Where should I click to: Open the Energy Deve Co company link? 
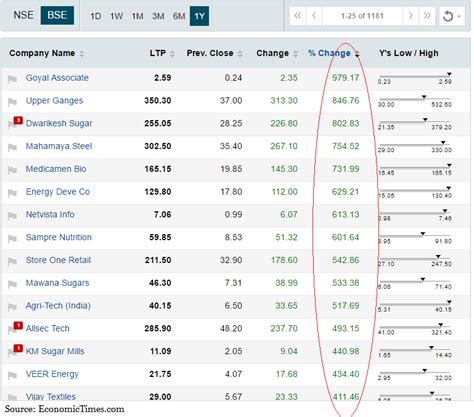58,192
